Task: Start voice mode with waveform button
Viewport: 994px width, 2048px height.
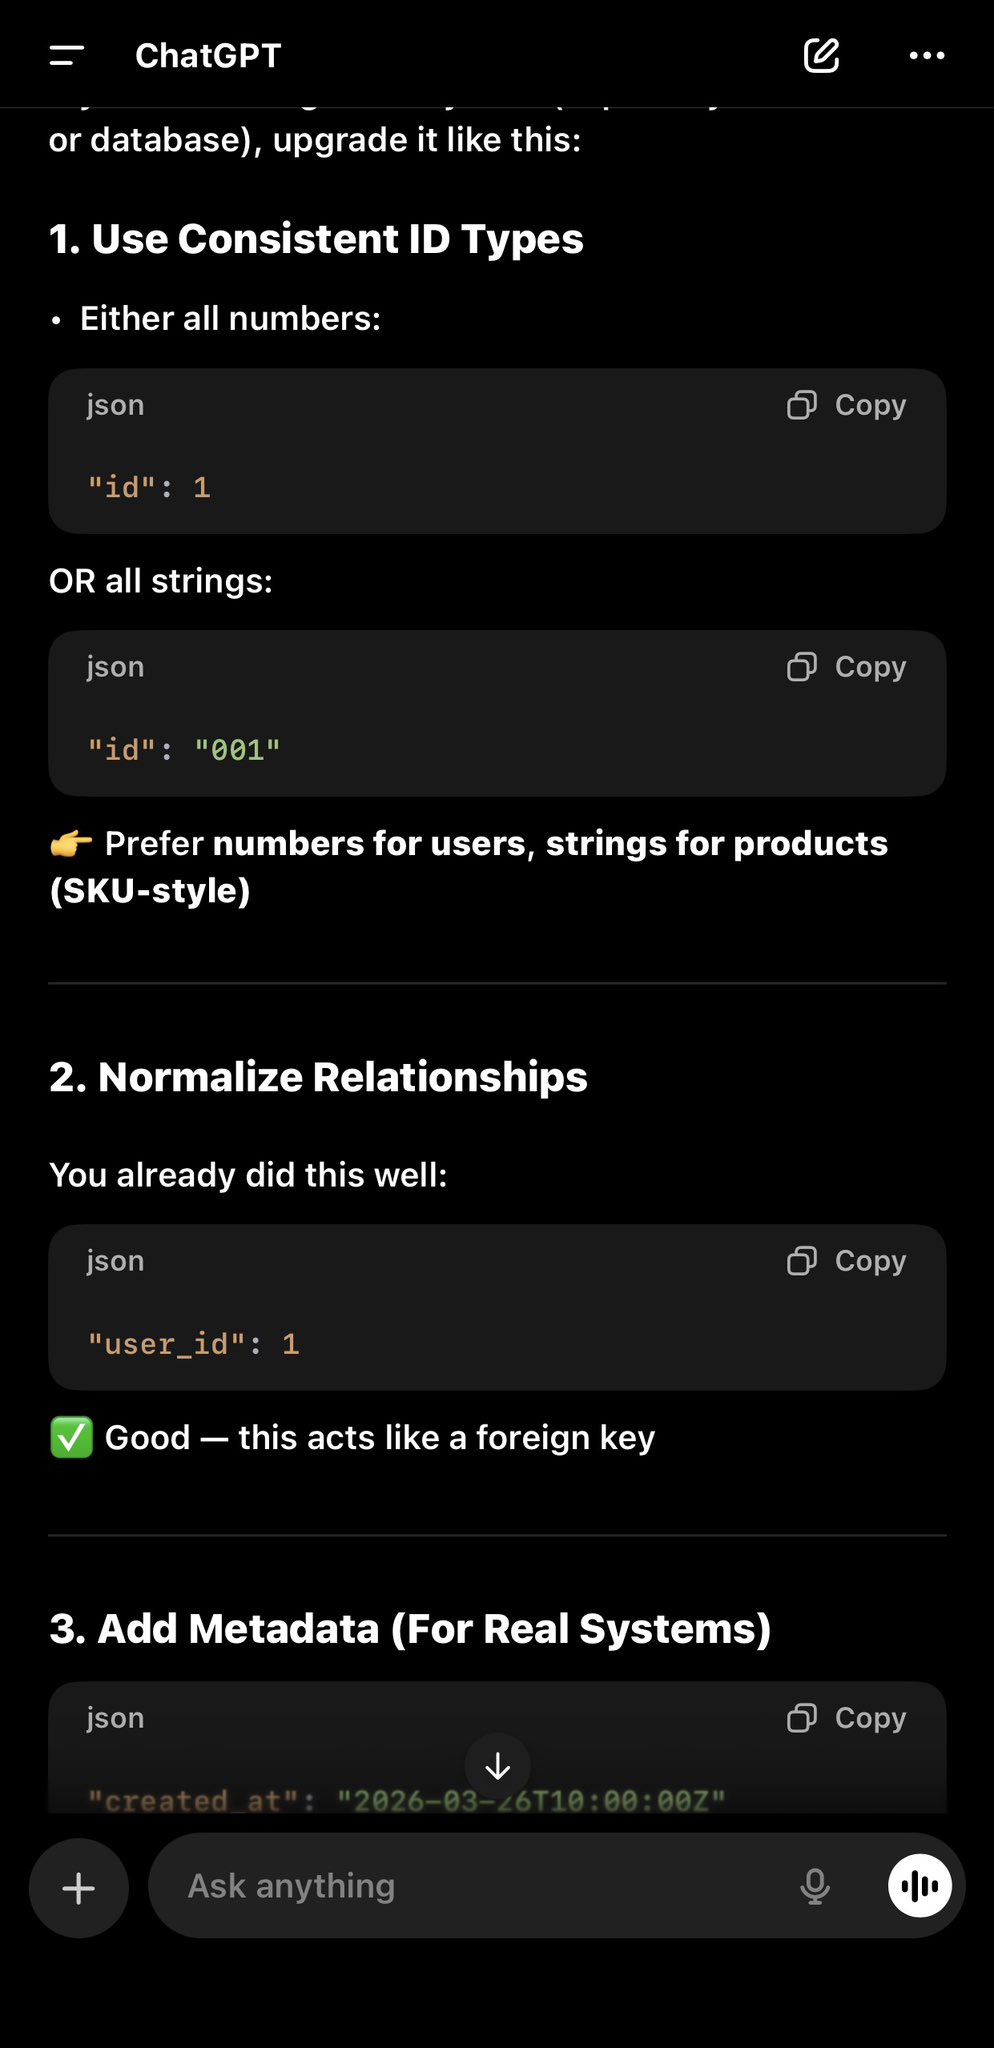Action: coord(920,1887)
